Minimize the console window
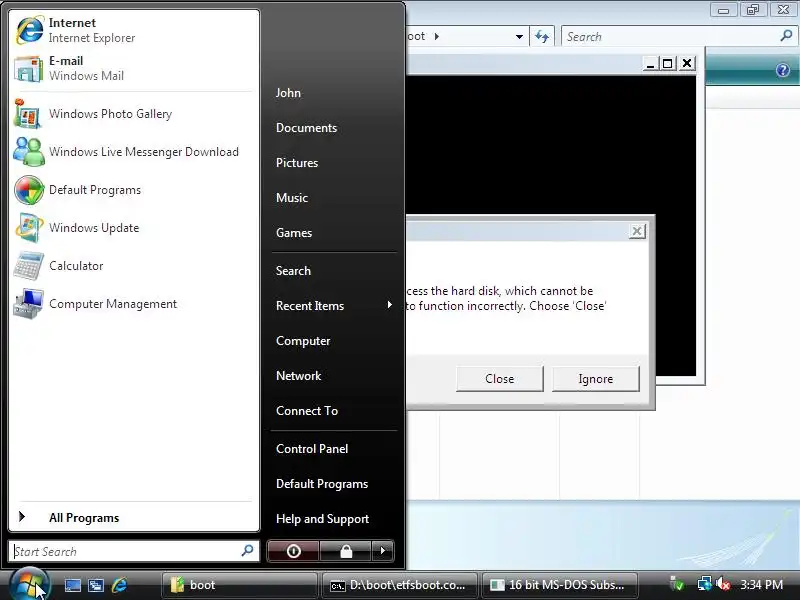 (x=649, y=63)
